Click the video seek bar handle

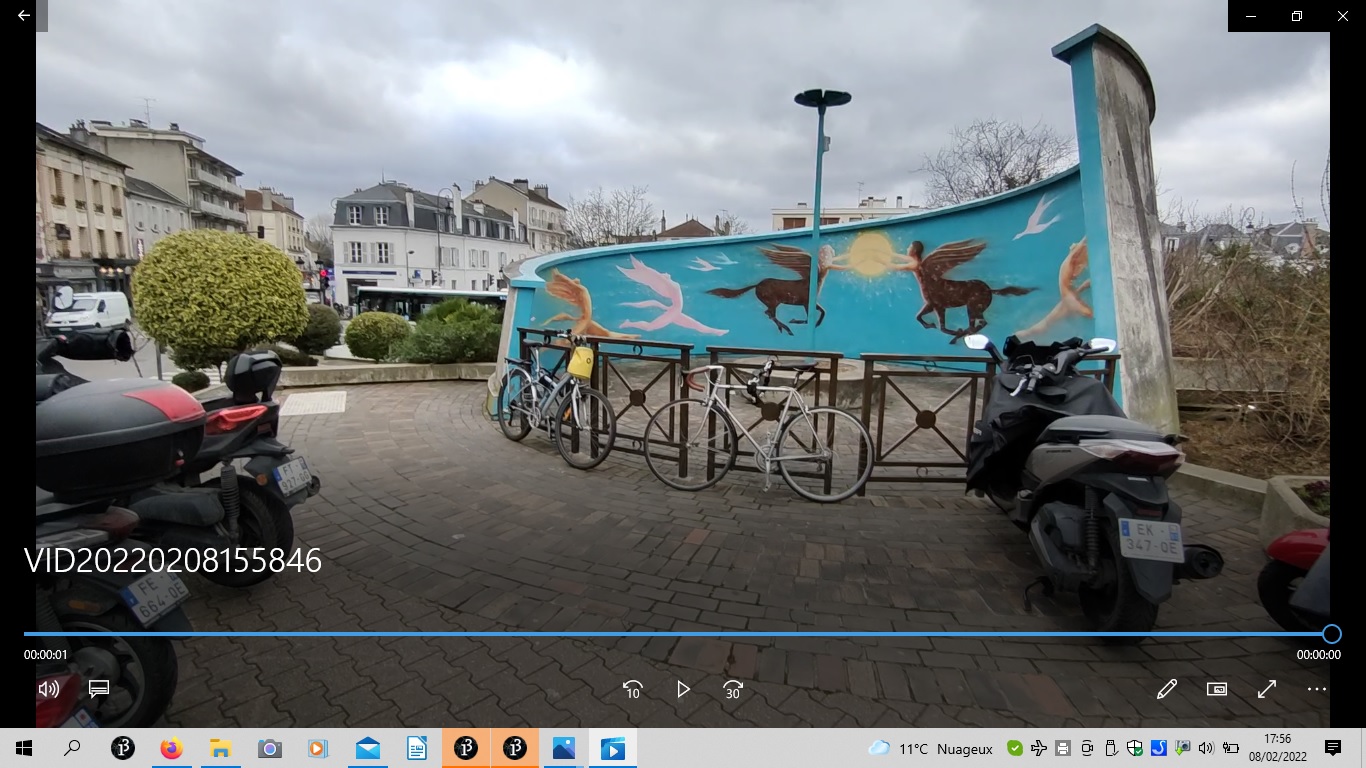(x=1331, y=634)
